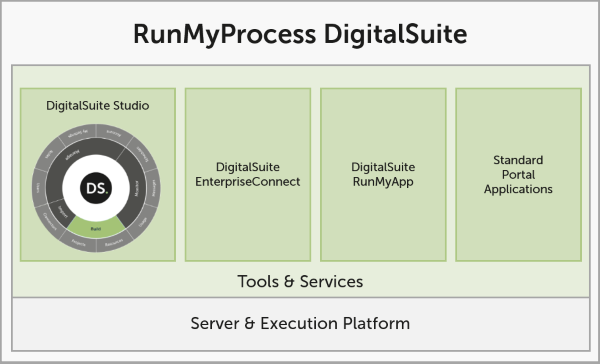Open the Connectors segment on the outer ring
600x364 pixels.
(49, 222)
